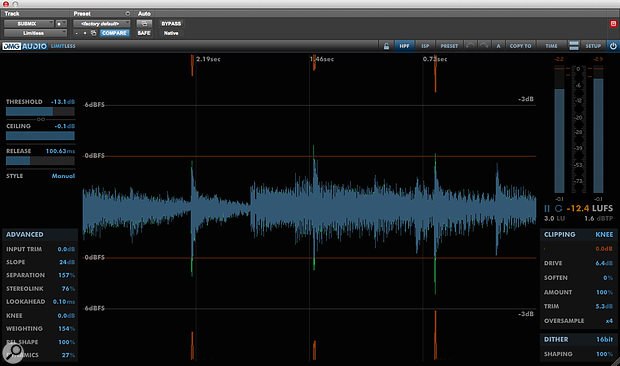This screenshot has width=620, height=366.
Task: Click the WEIGHTING 154% value
Action: tap(66, 328)
